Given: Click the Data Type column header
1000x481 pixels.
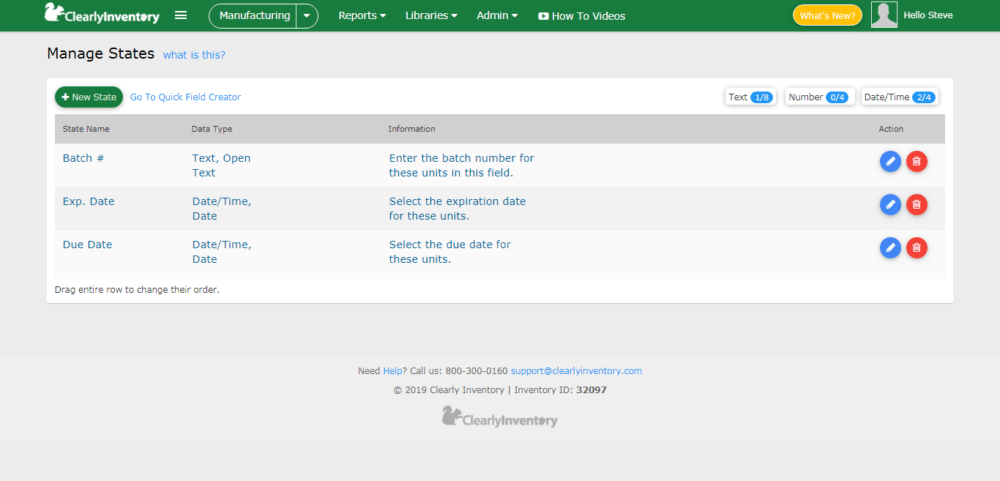Looking at the screenshot, I should click(212, 129).
